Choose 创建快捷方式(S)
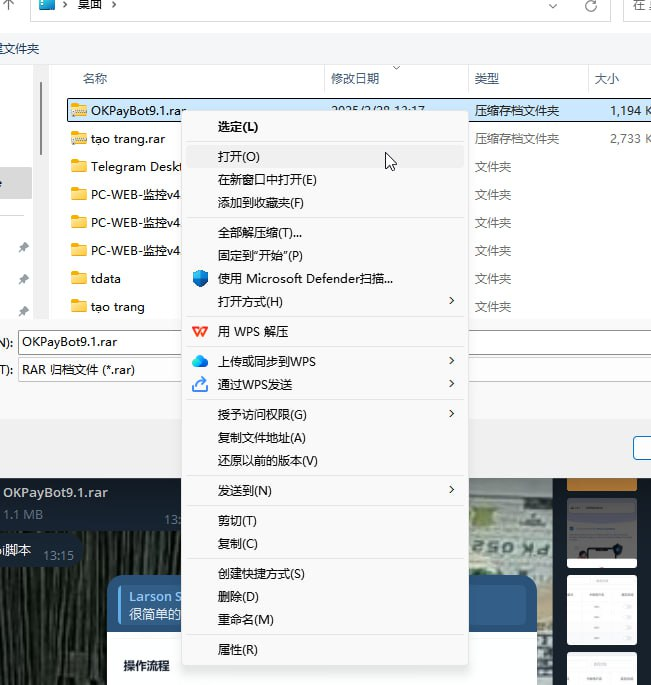Image resolution: width=651 pixels, height=685 pixels. point(325,574)
